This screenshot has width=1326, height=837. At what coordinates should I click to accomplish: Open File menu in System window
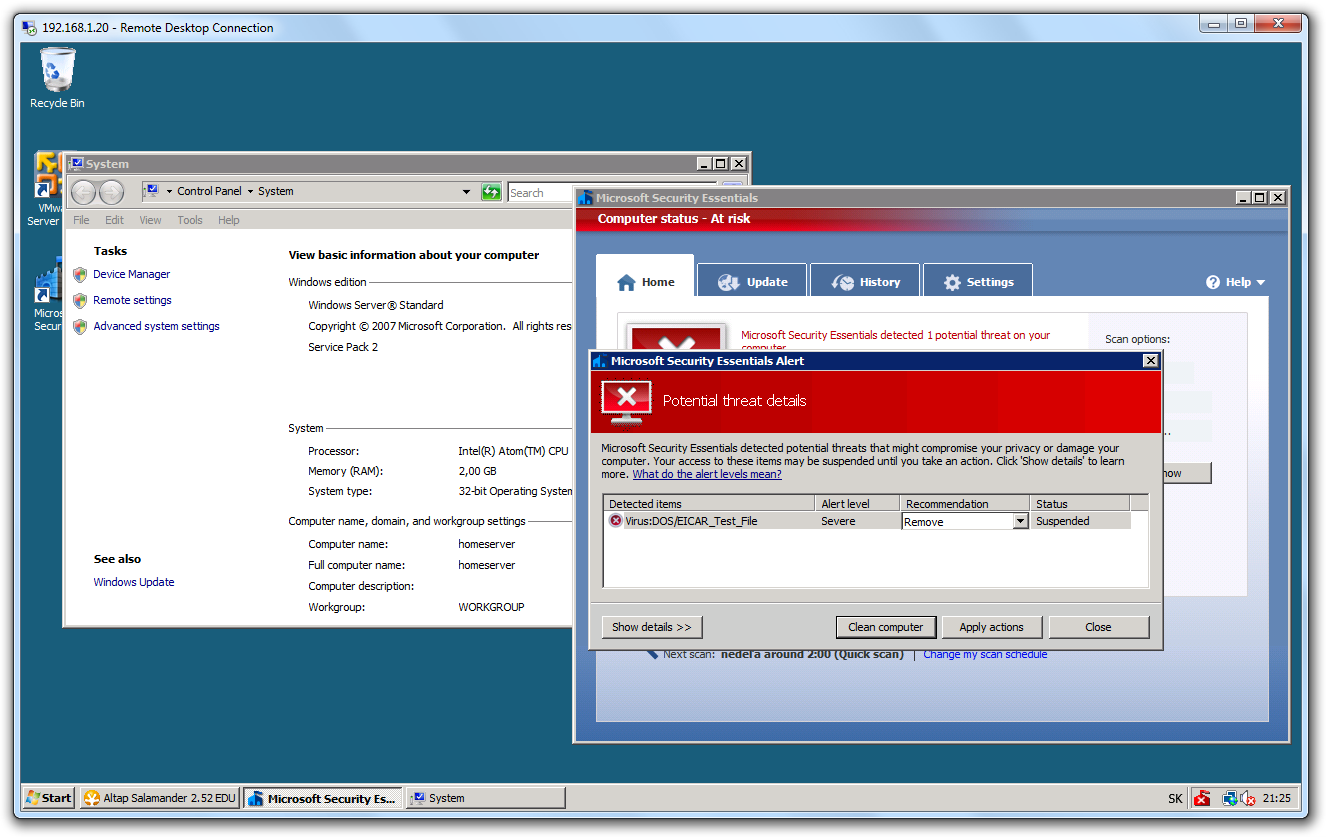pyautogui.click(x=81, y=220)
